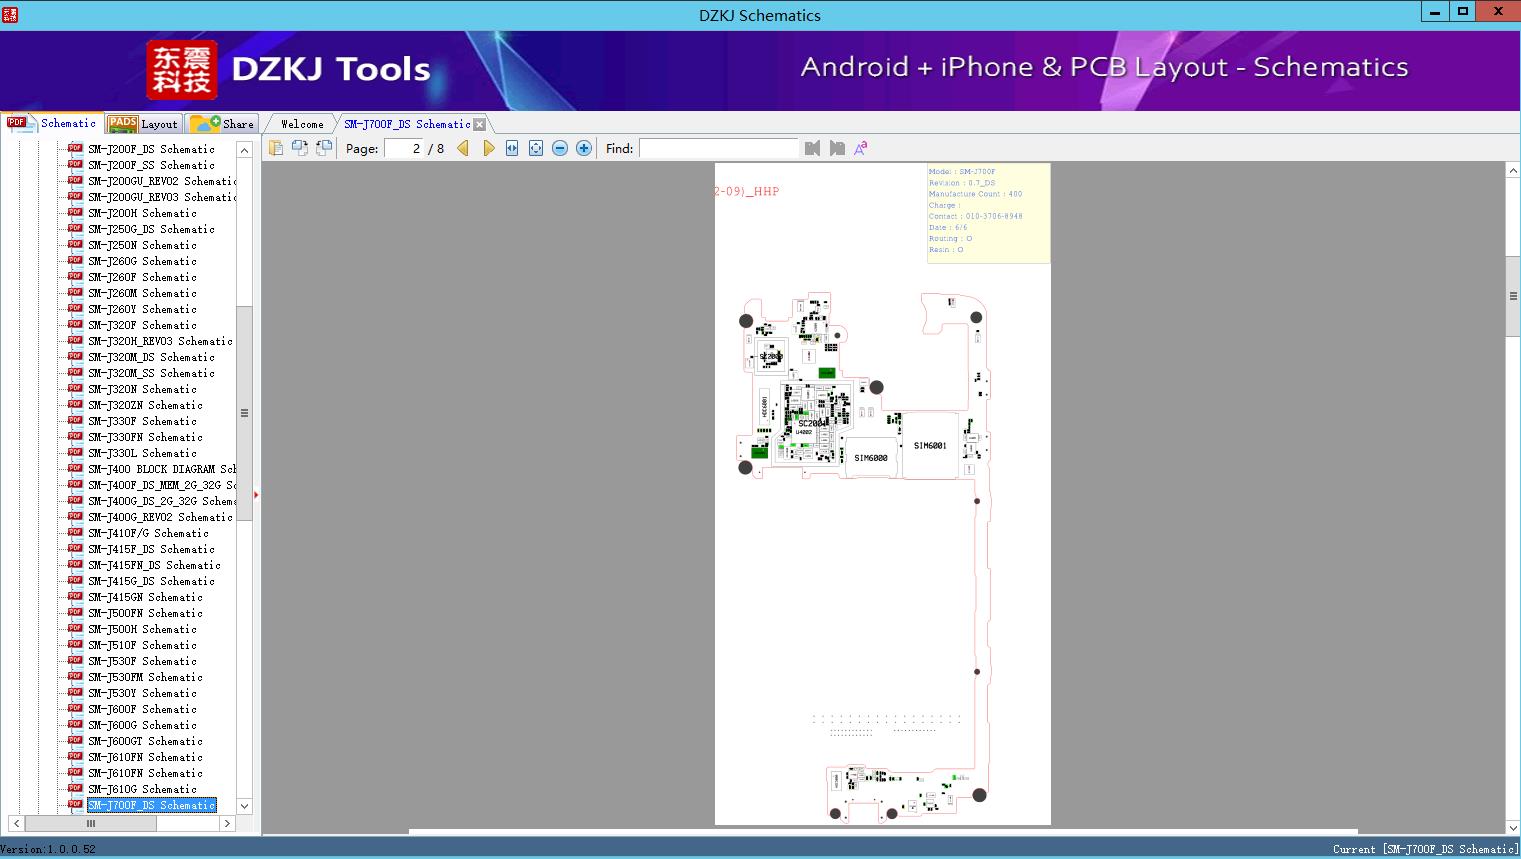1521x859 pixels.
Task: Fit the page to window width
Action: pos(512,148)
